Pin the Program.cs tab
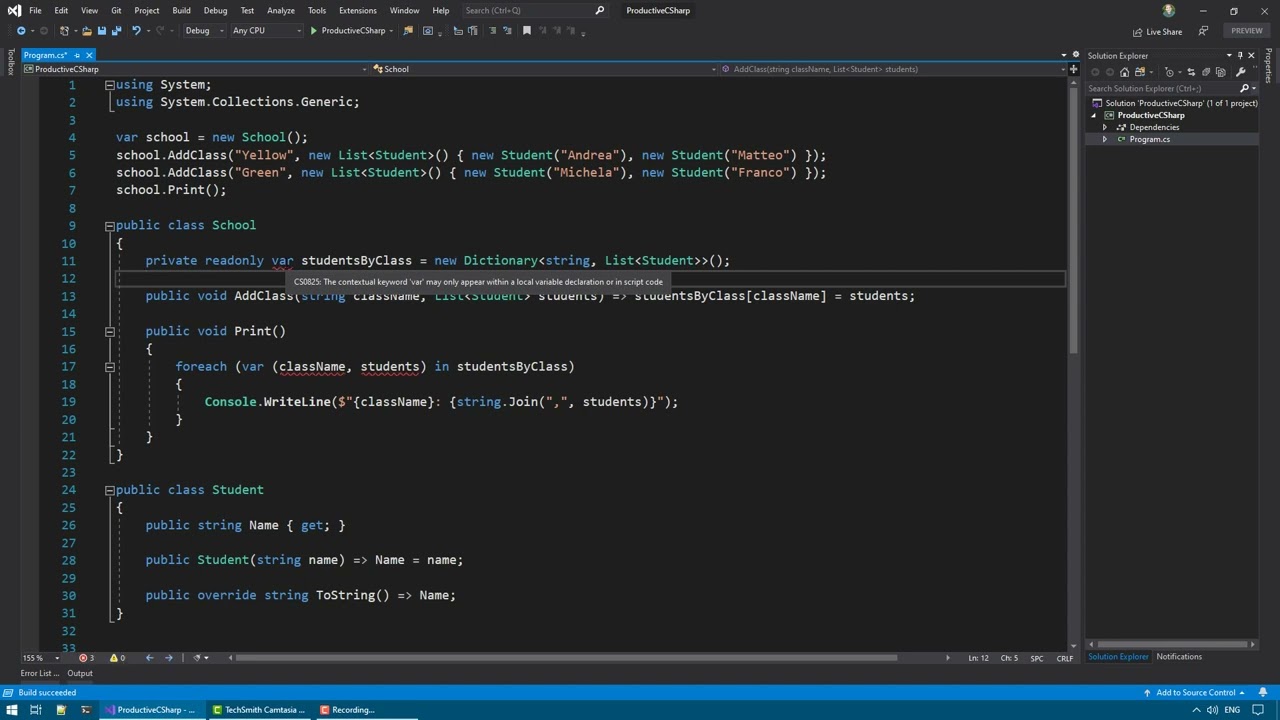The height and width of the screenshot is (720, 1280). coord(77,56)
